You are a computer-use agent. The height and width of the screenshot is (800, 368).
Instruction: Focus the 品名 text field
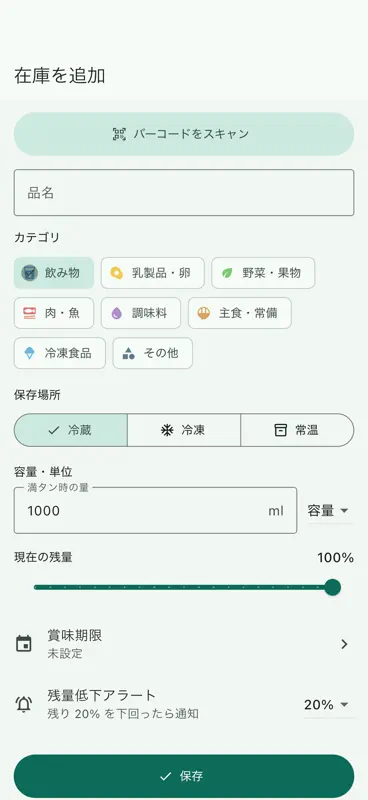pyautogui.click(x=184, y=193)
